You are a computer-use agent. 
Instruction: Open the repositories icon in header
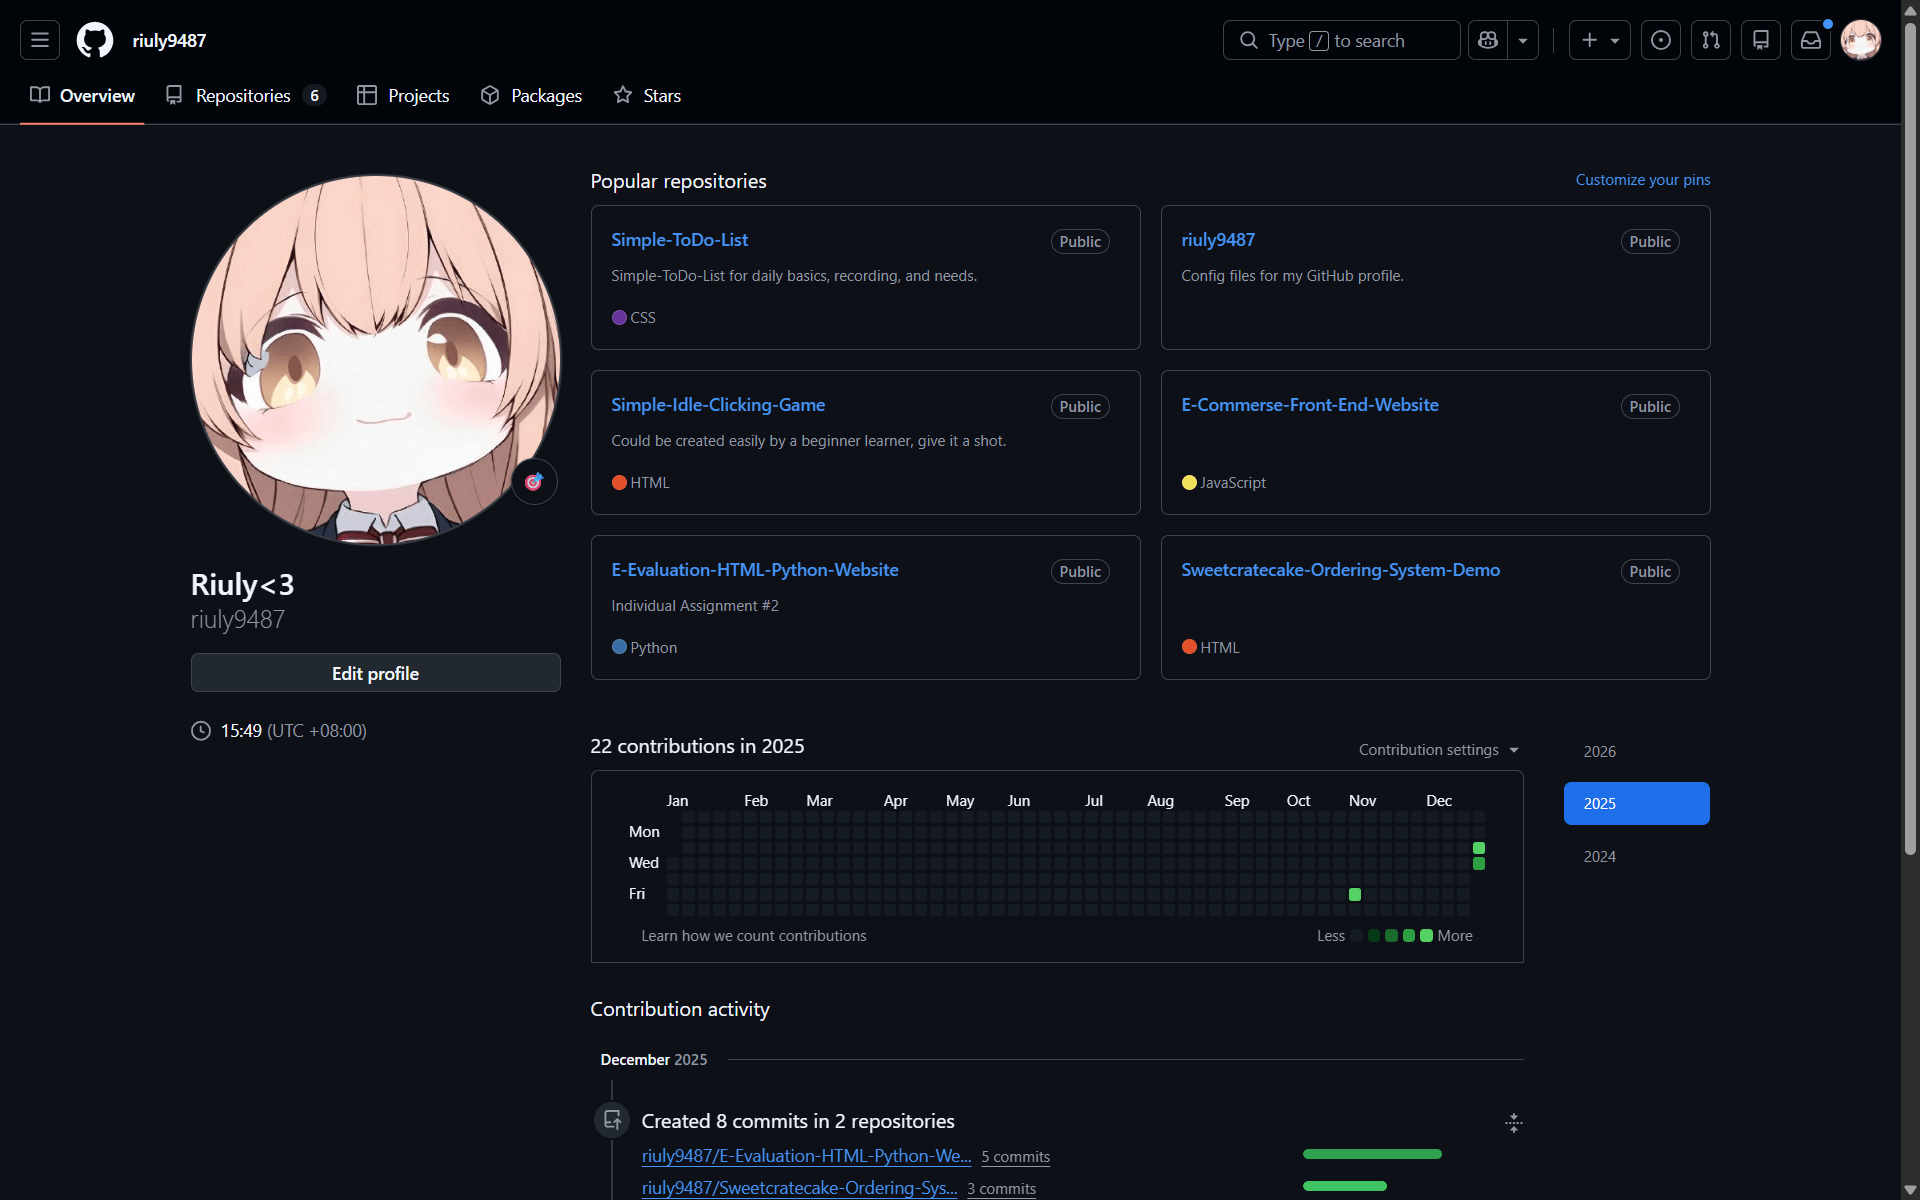click(1760, 40)
